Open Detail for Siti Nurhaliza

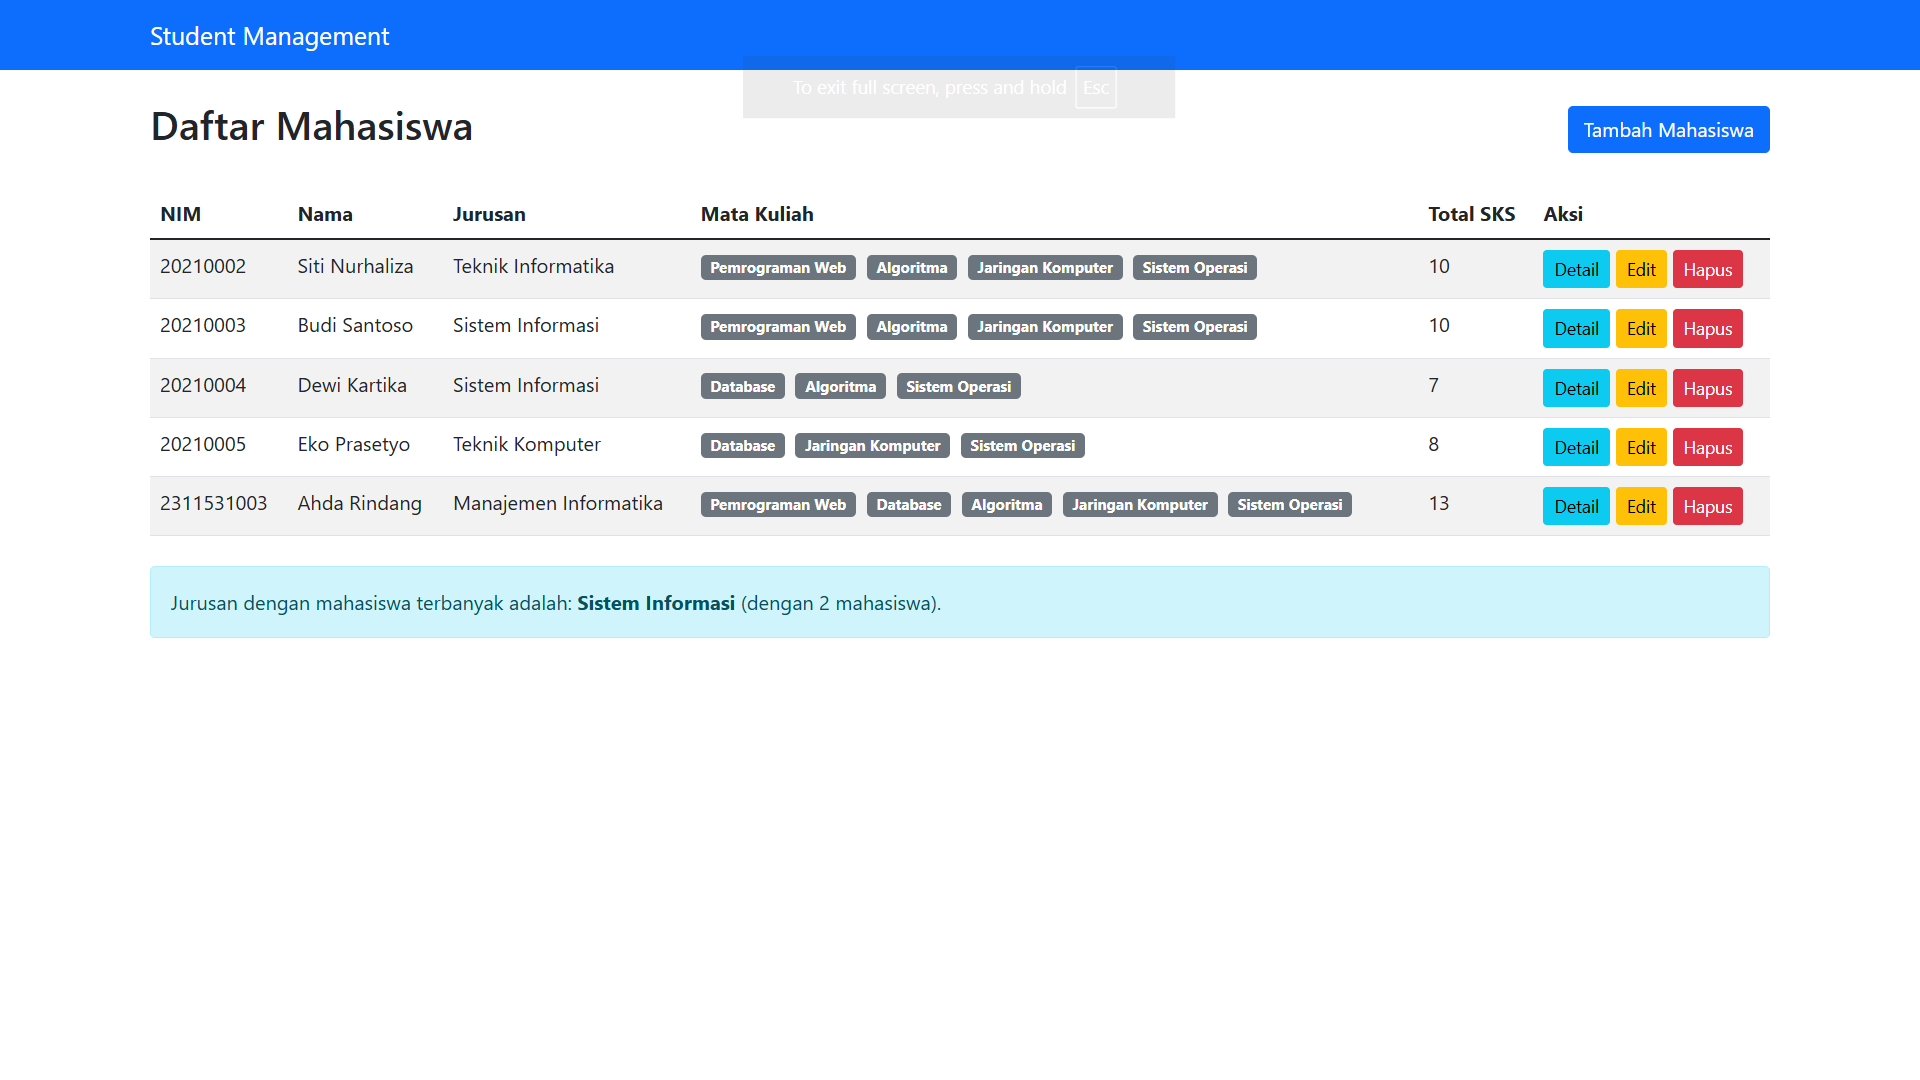(x=1575, y=269)
